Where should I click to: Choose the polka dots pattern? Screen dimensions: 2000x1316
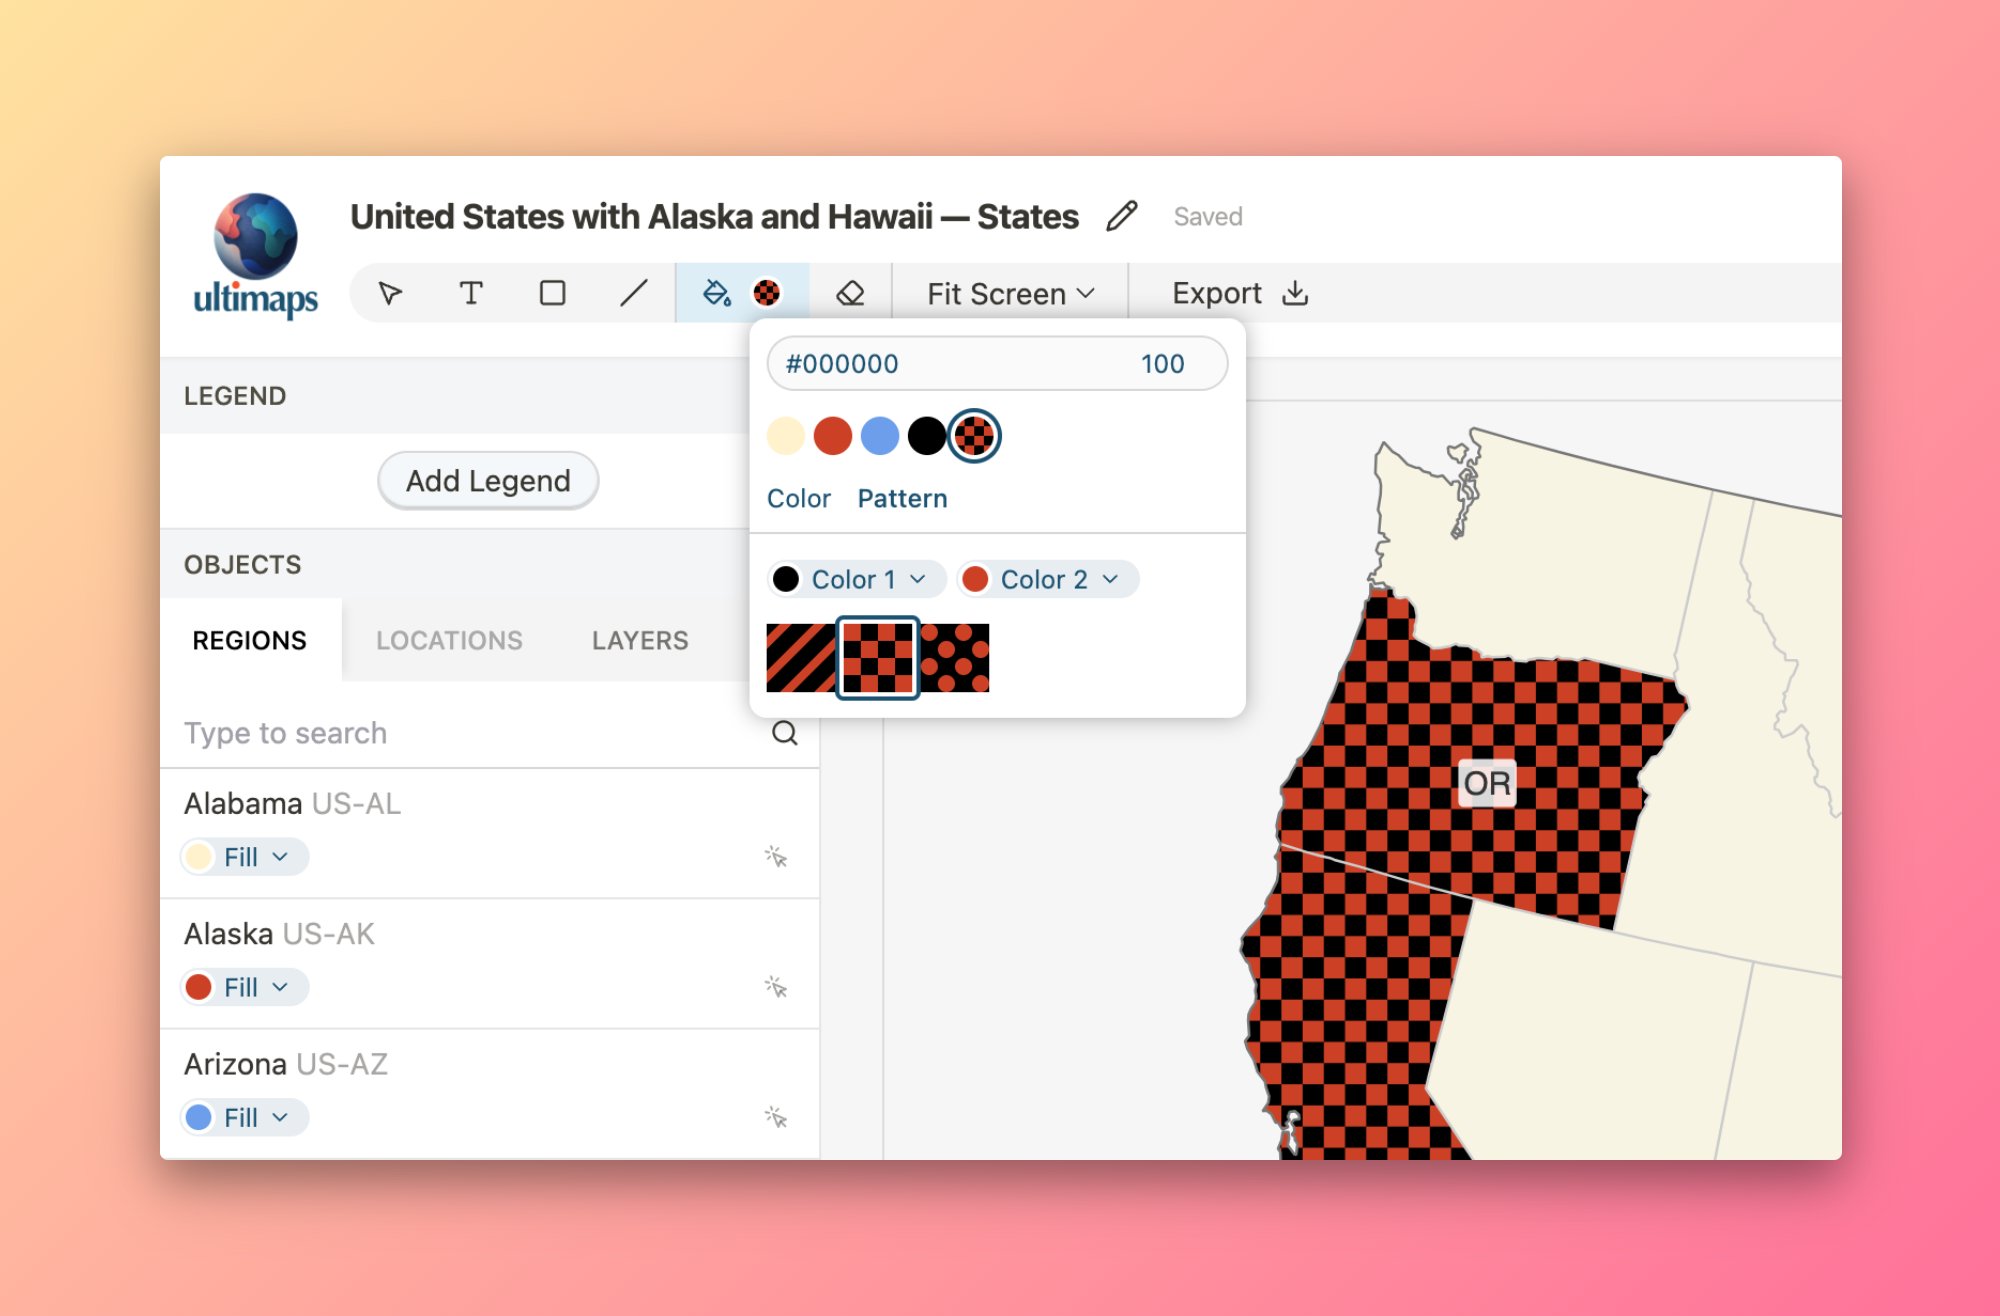click(955, 658)
